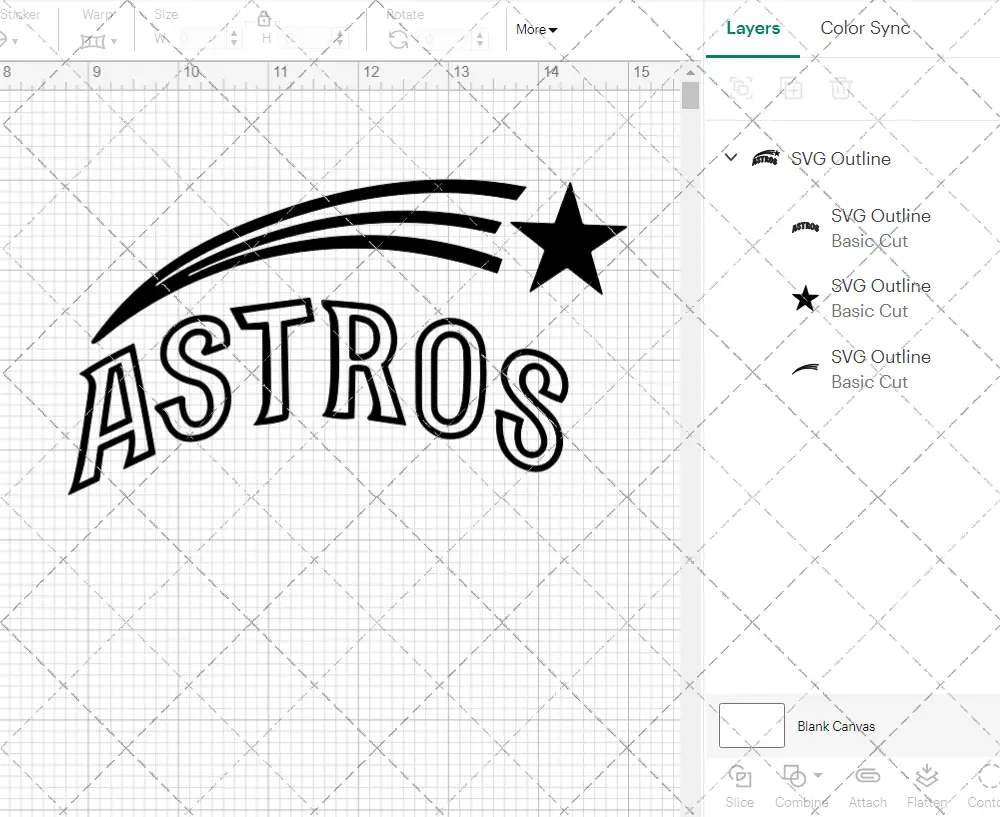Click the Attach tool

[x=867, y=786]
